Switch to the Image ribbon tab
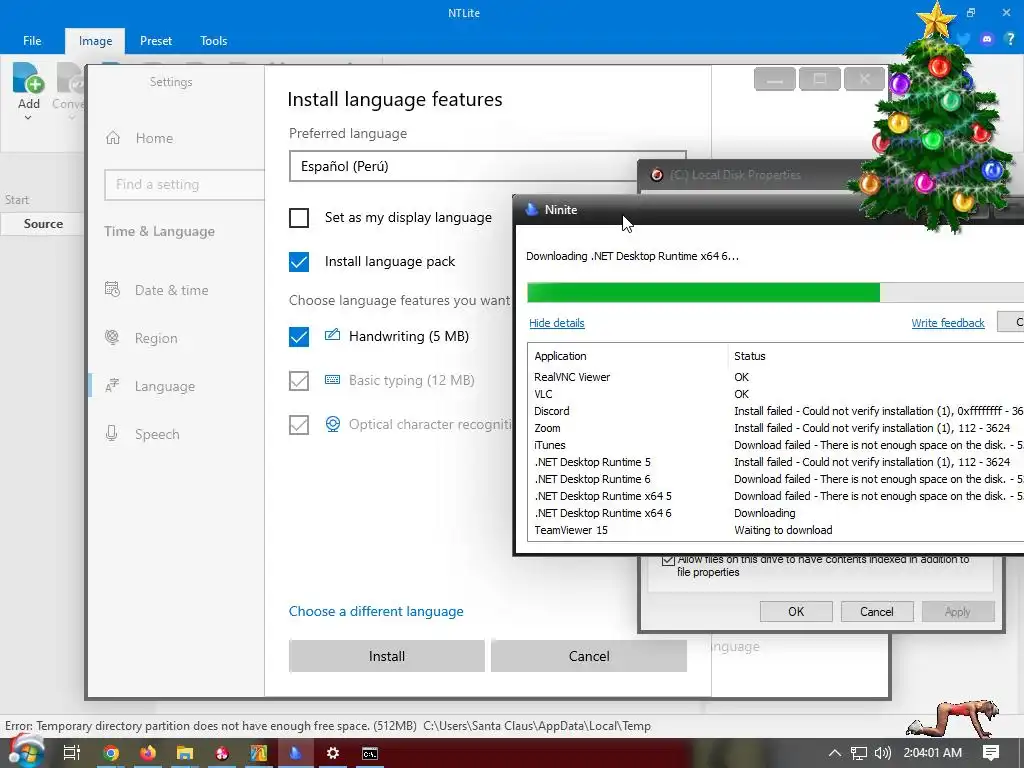The width and height of the screenshot is (1024, 768). tap(95, 40)
